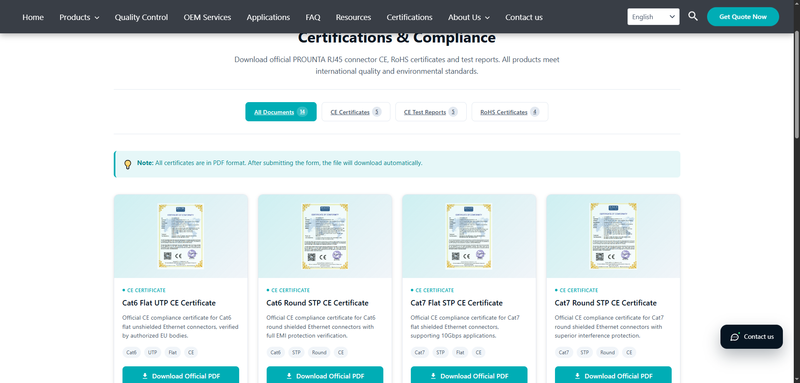Open Cat6 Flat UTP certificate thumbnail
Viewport: 800px width, 383px height.
pyautogui.click(x=181, y=236)
